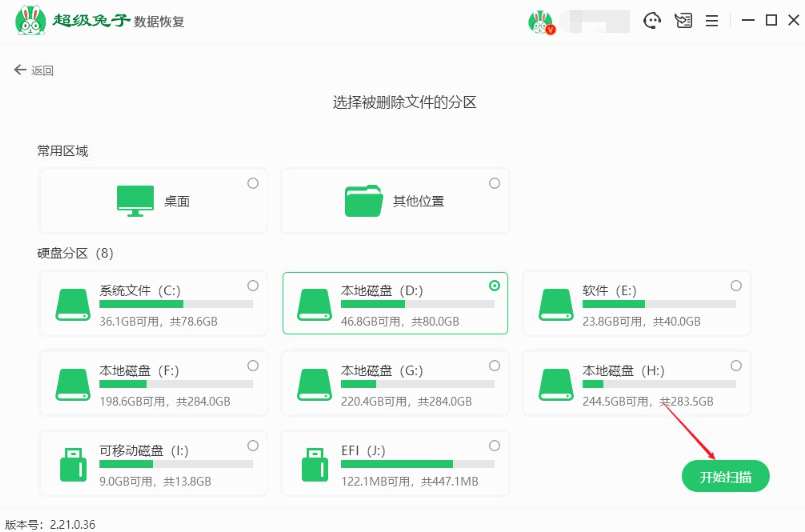Select the 本地磁盘 (F:) radio button
805x532 pixels.
(x=253, y=366)
